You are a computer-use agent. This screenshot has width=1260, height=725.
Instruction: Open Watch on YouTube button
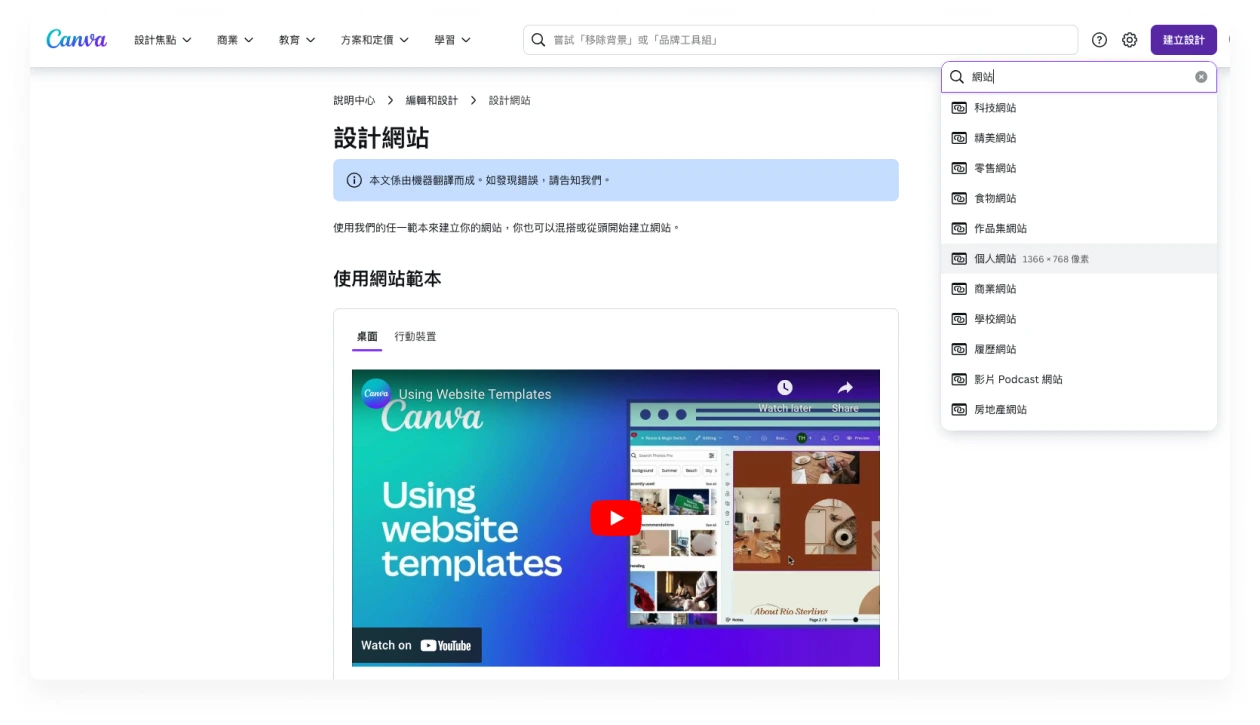tap(416, 645)
